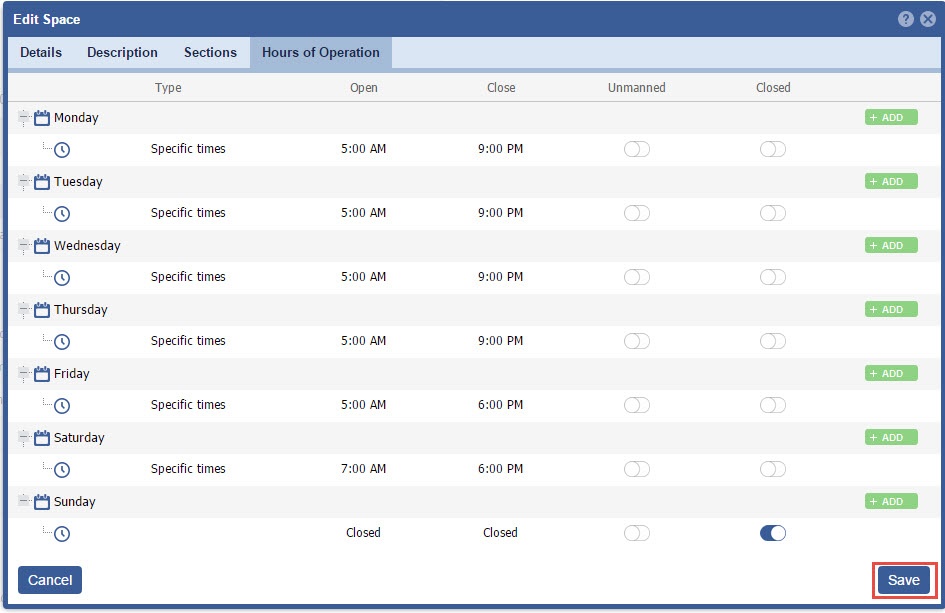This screenshot has width=945, height=613.
Task: Collapse the Monday tree node
Action: pos(24,118)
